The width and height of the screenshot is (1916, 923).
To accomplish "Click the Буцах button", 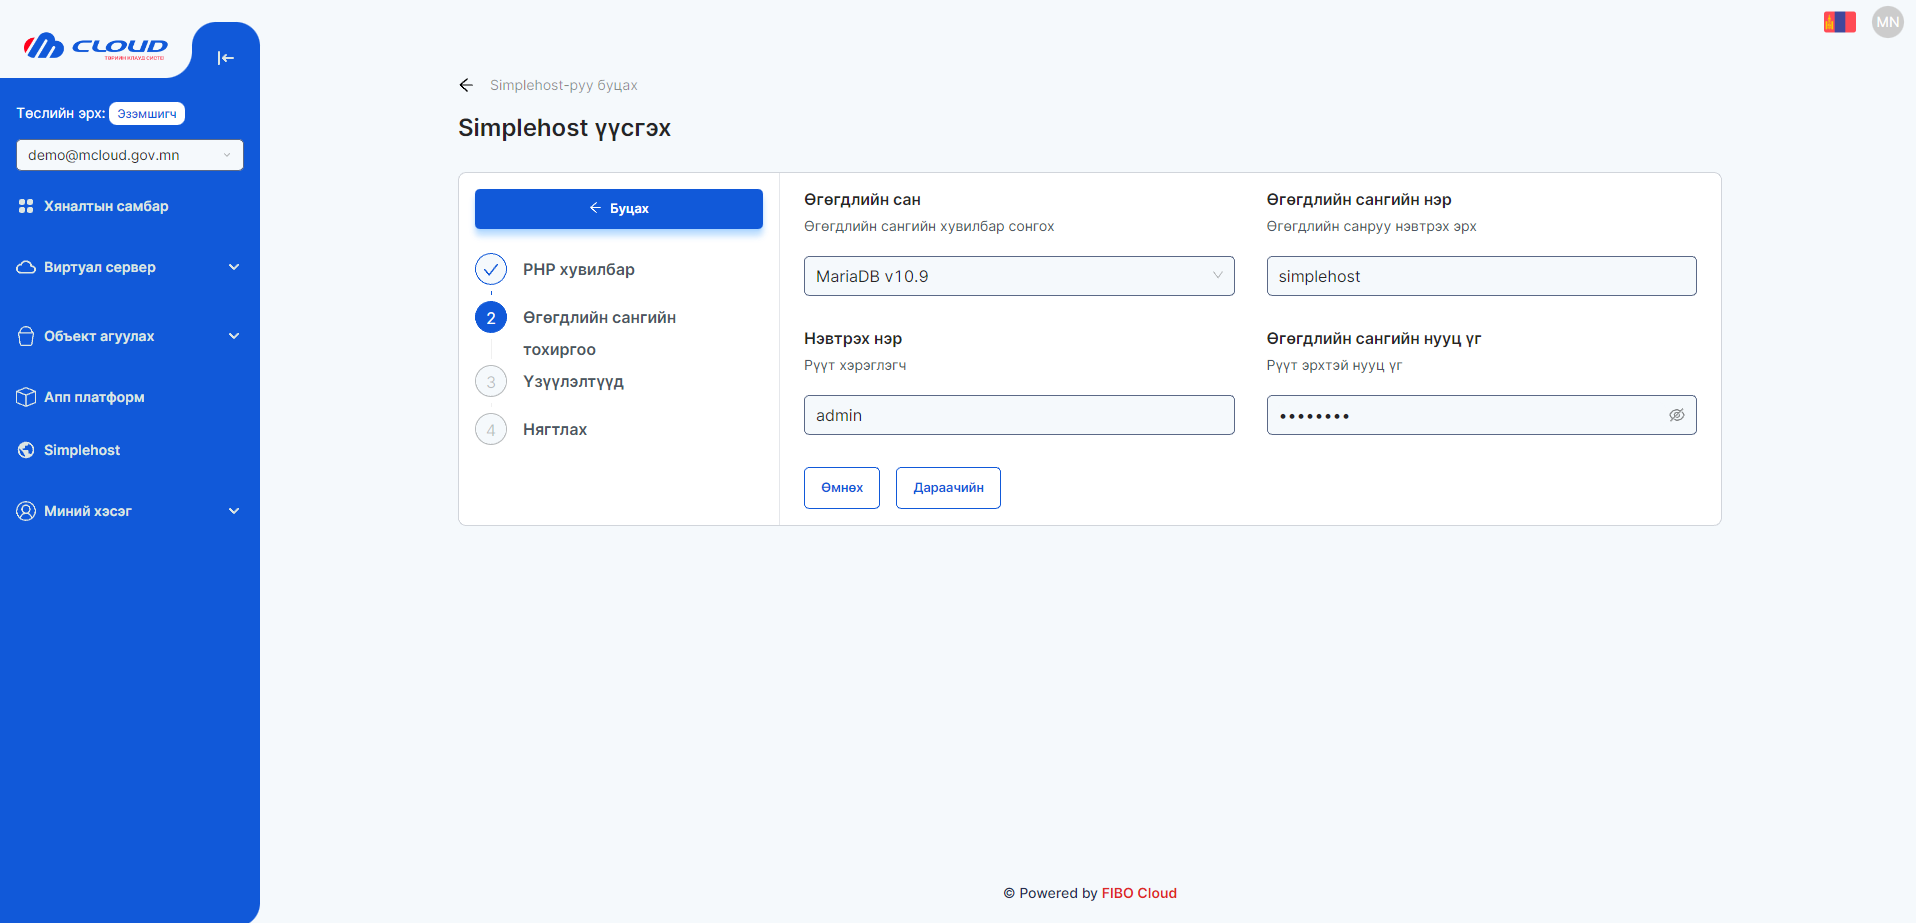I will coord(618,208).
